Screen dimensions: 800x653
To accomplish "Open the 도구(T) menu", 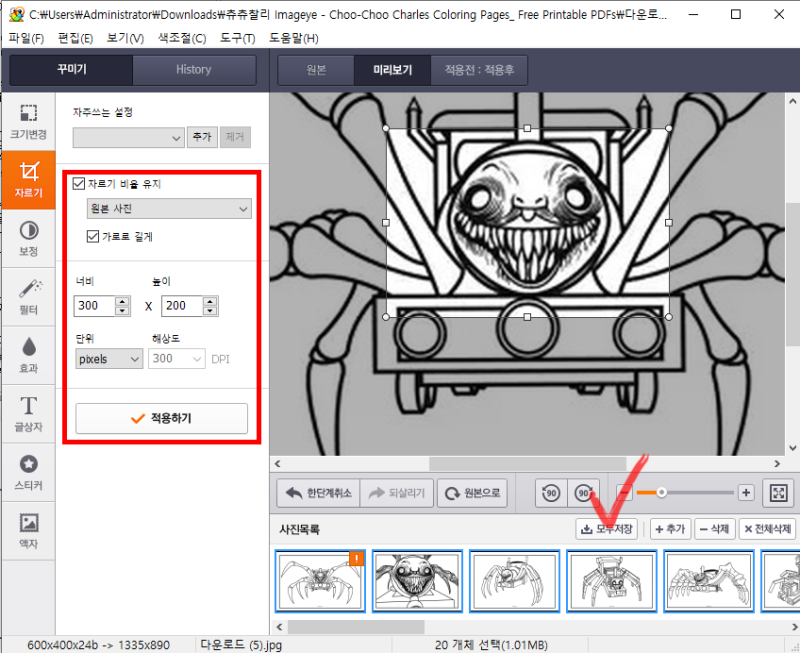I will 238,38.
